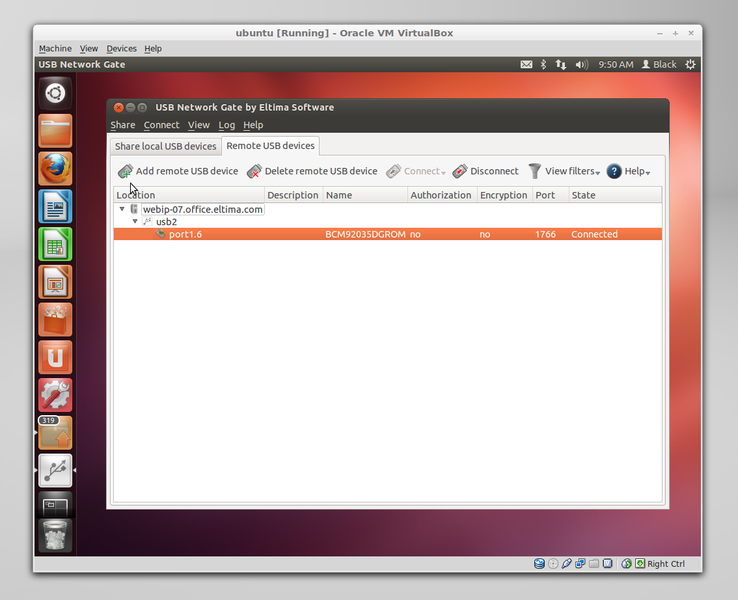Open Ubuntu Dash home launcher icon
Image resolution: width=738 pixels, height=600 pixels.
[56, 93]
